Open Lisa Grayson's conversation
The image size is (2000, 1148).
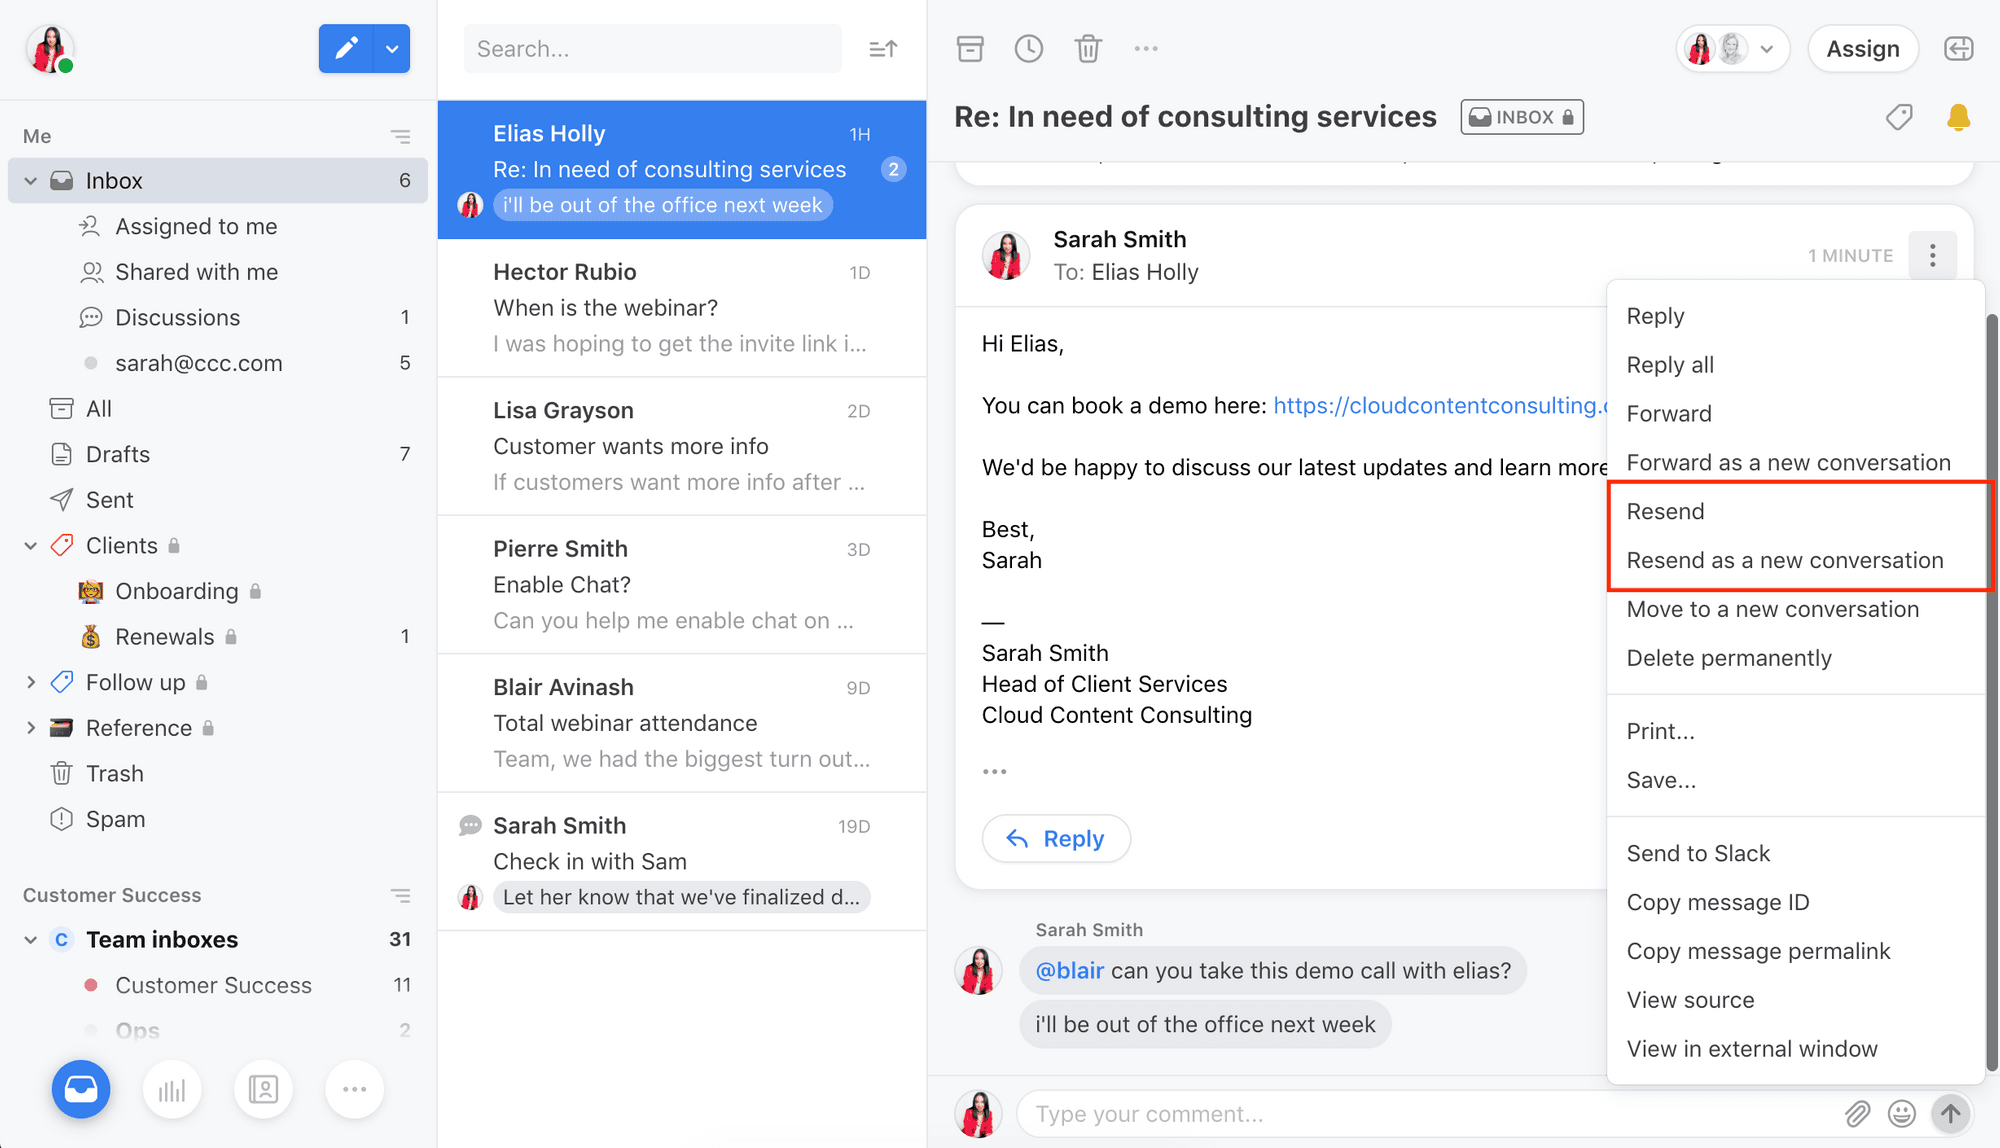coord(682,446)
